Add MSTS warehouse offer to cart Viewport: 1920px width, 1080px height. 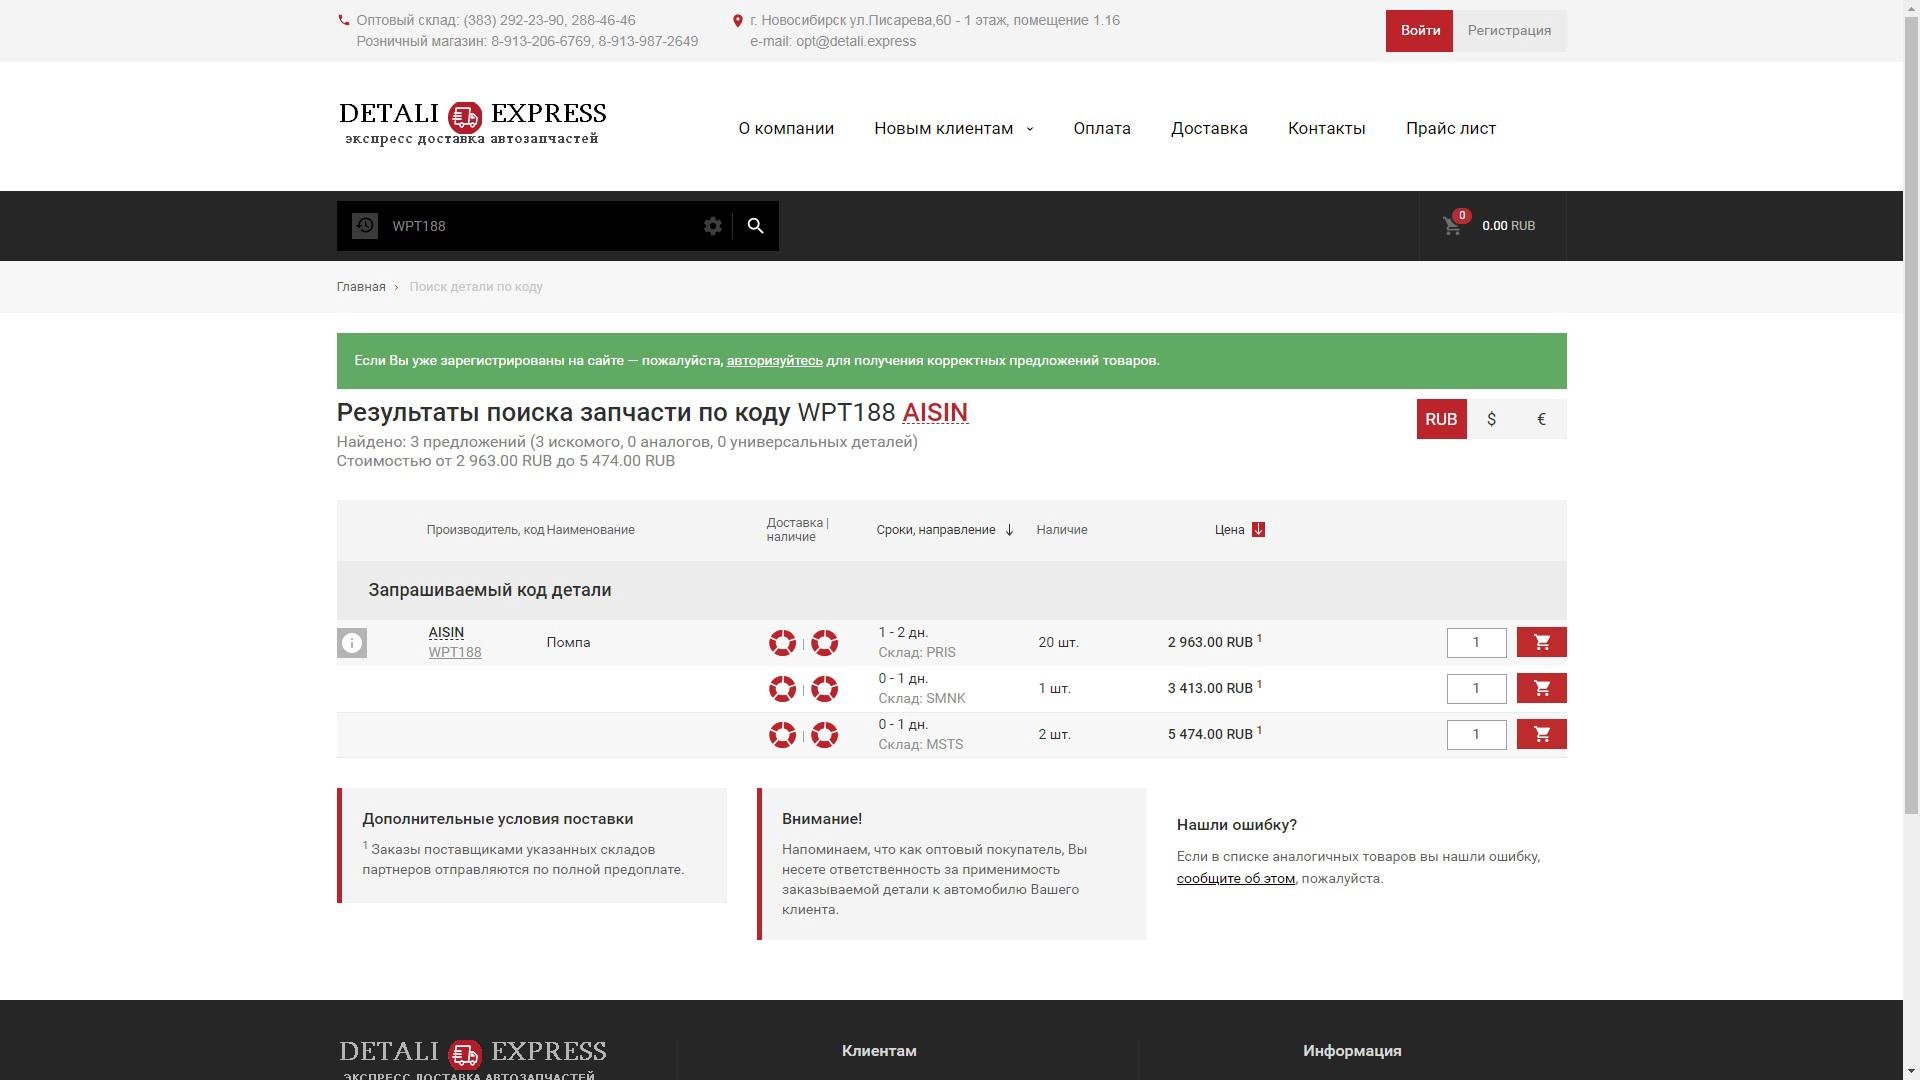click(x=1541, y=734)
